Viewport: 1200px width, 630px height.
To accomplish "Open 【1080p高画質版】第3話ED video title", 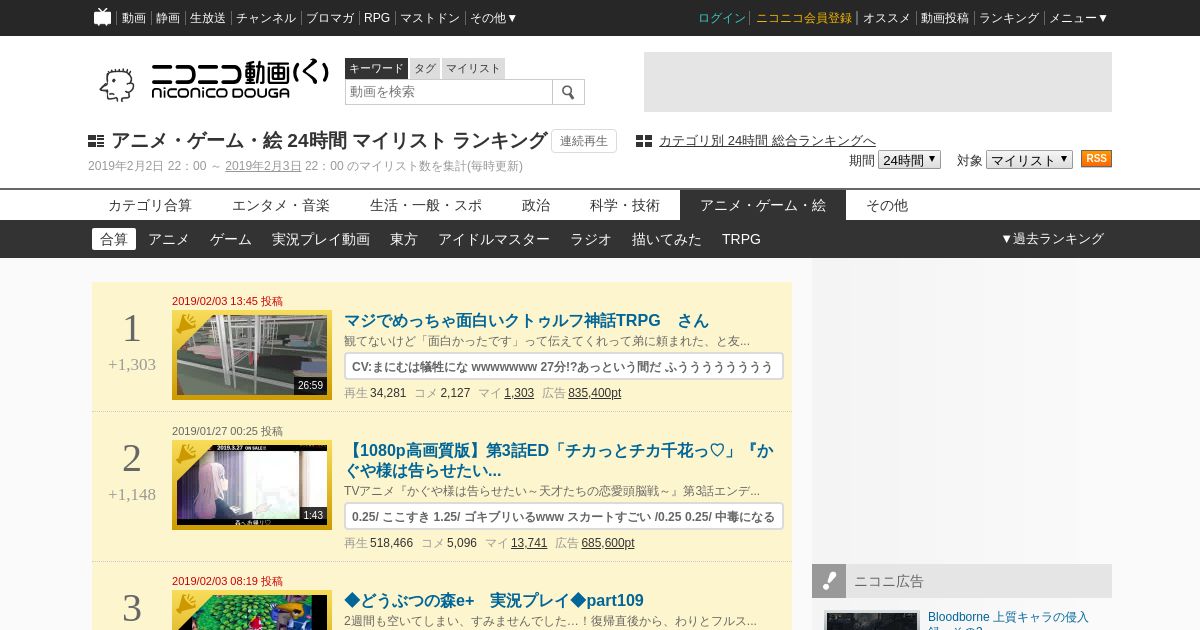I will (x=559, y=461).
